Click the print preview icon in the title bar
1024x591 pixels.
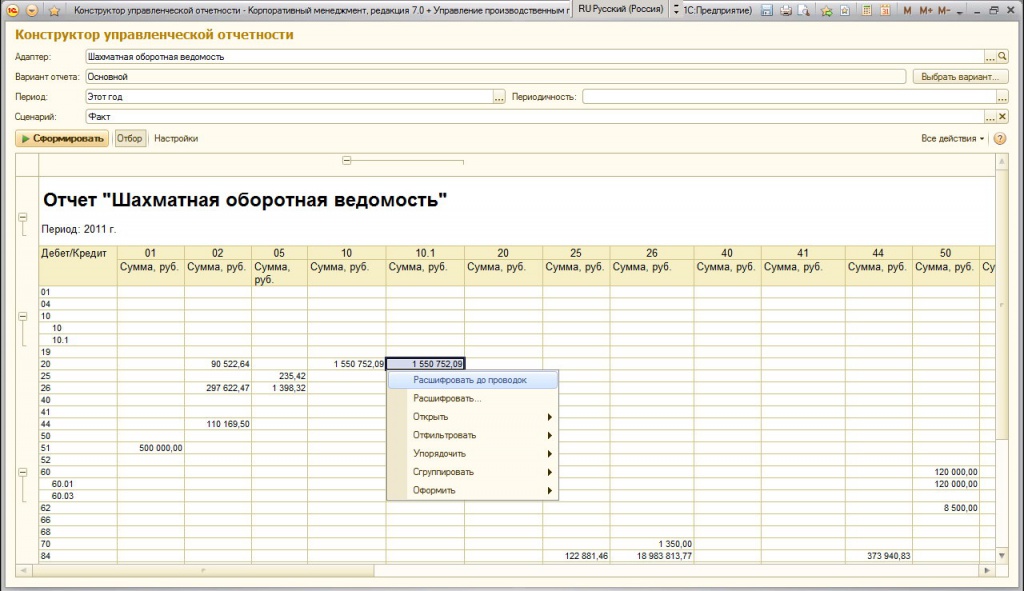(x=803, y=9)
